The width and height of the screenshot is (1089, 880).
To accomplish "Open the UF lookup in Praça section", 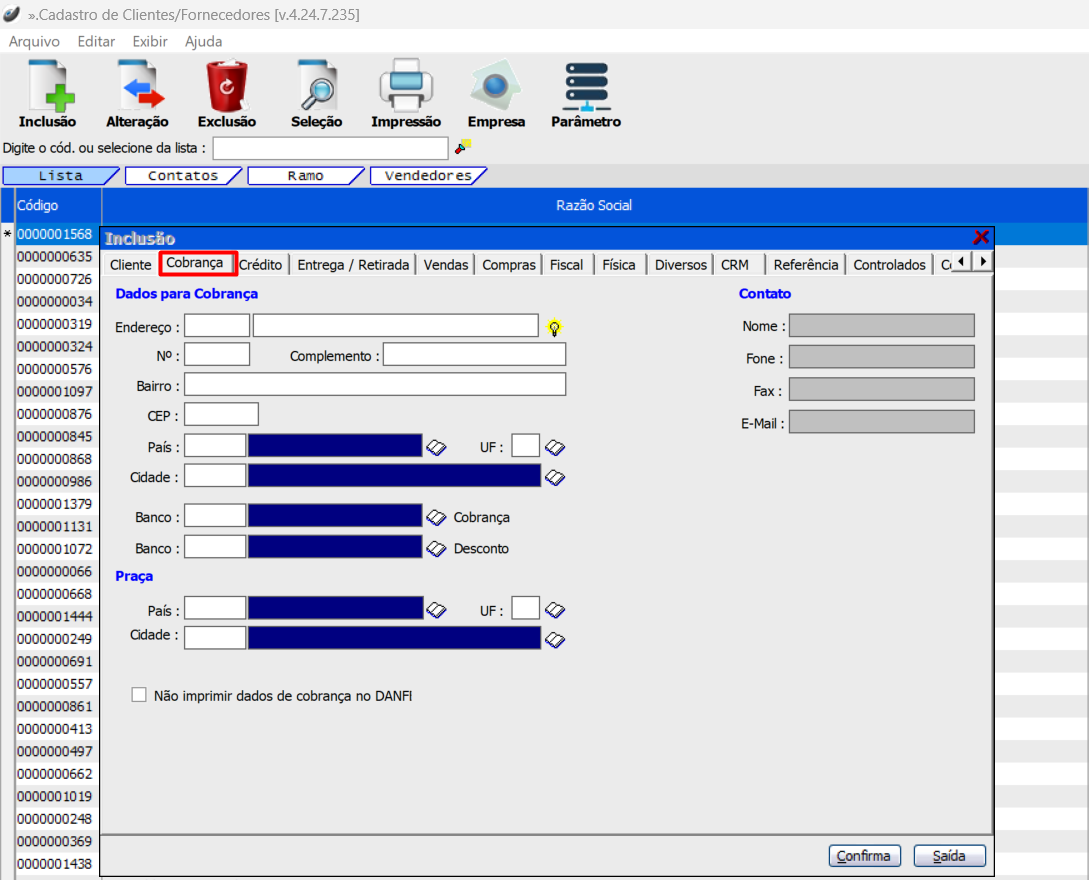I will pos(555,609).
